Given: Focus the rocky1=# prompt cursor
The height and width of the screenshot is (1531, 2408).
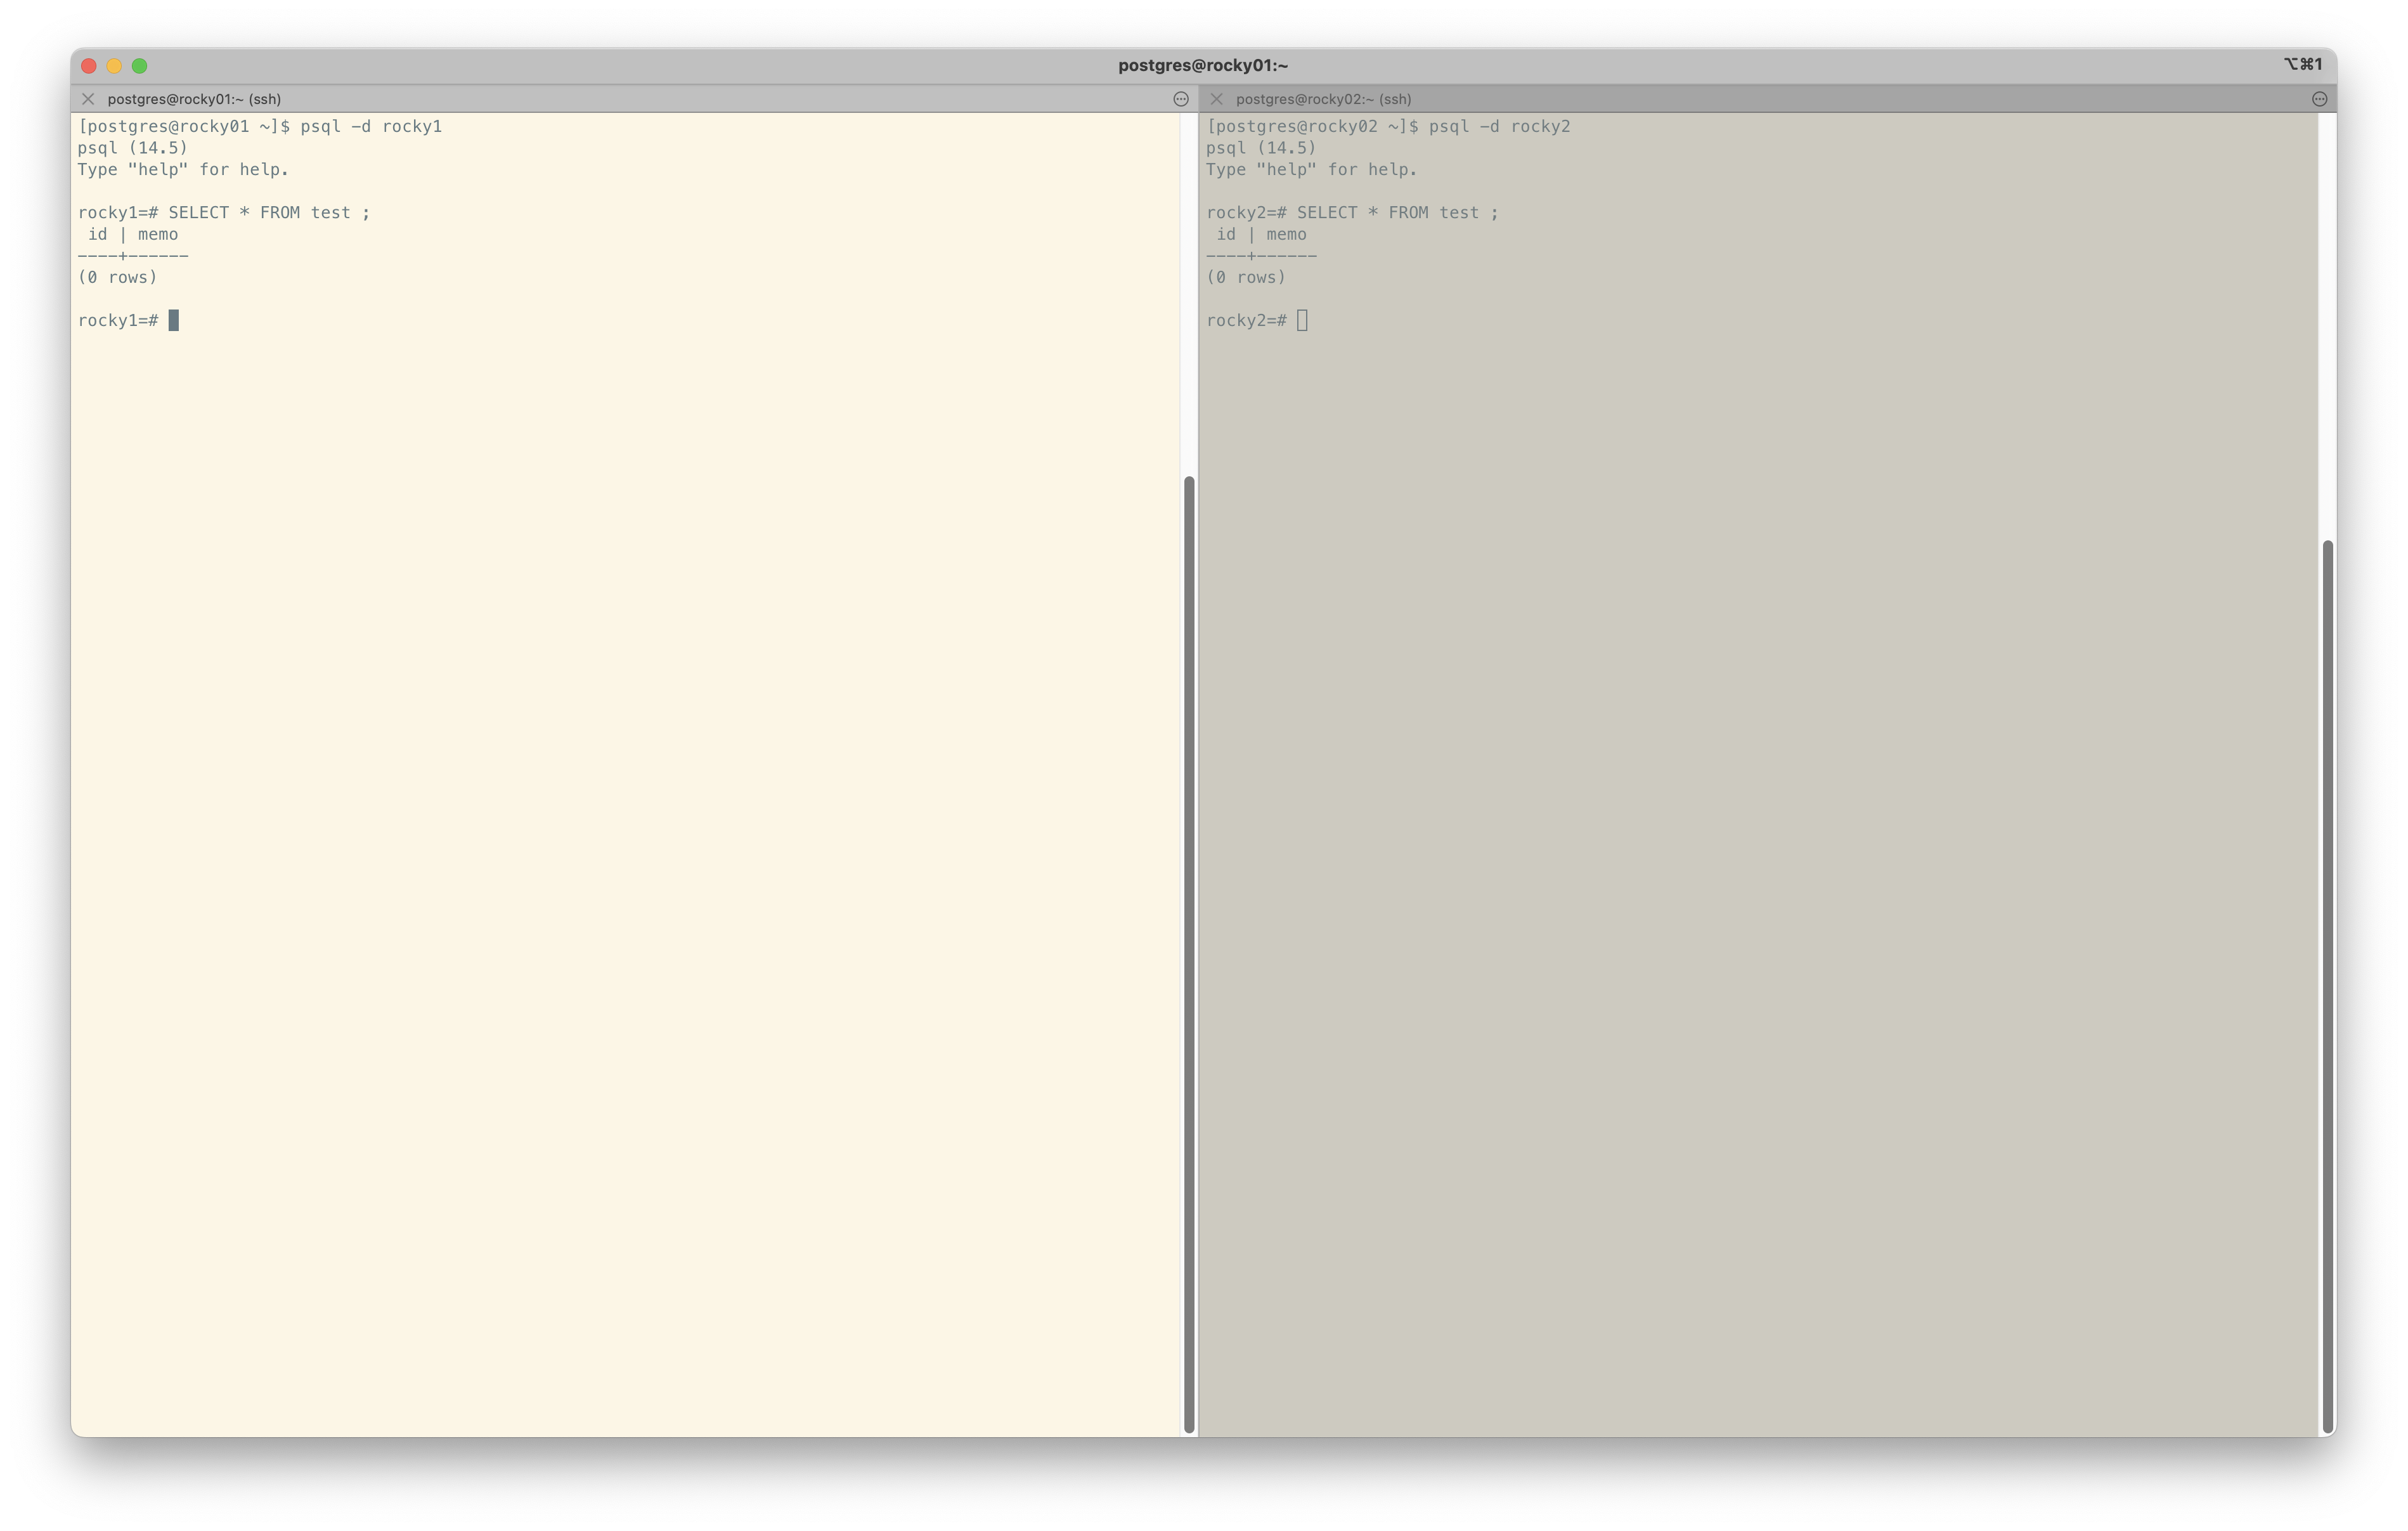Looking at the screenshot, I should point(174,320).
